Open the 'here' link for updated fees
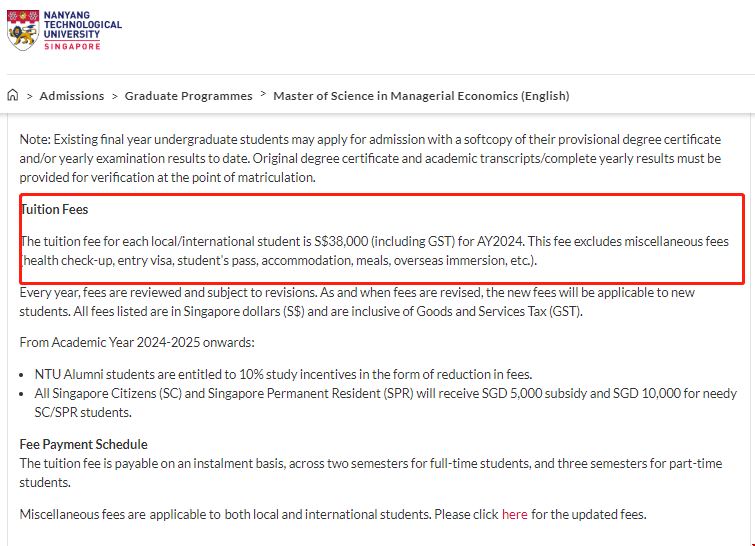This screenshot has width=755, height=546. [x=514, y=515]
